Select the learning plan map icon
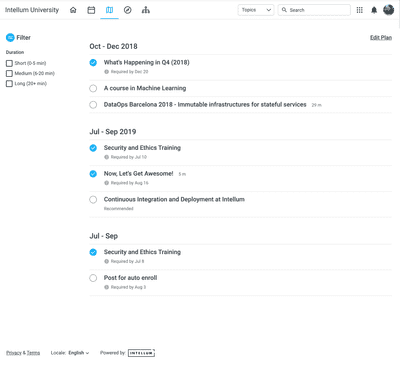Screen dimensions: 400x367 tap(109, 10)
